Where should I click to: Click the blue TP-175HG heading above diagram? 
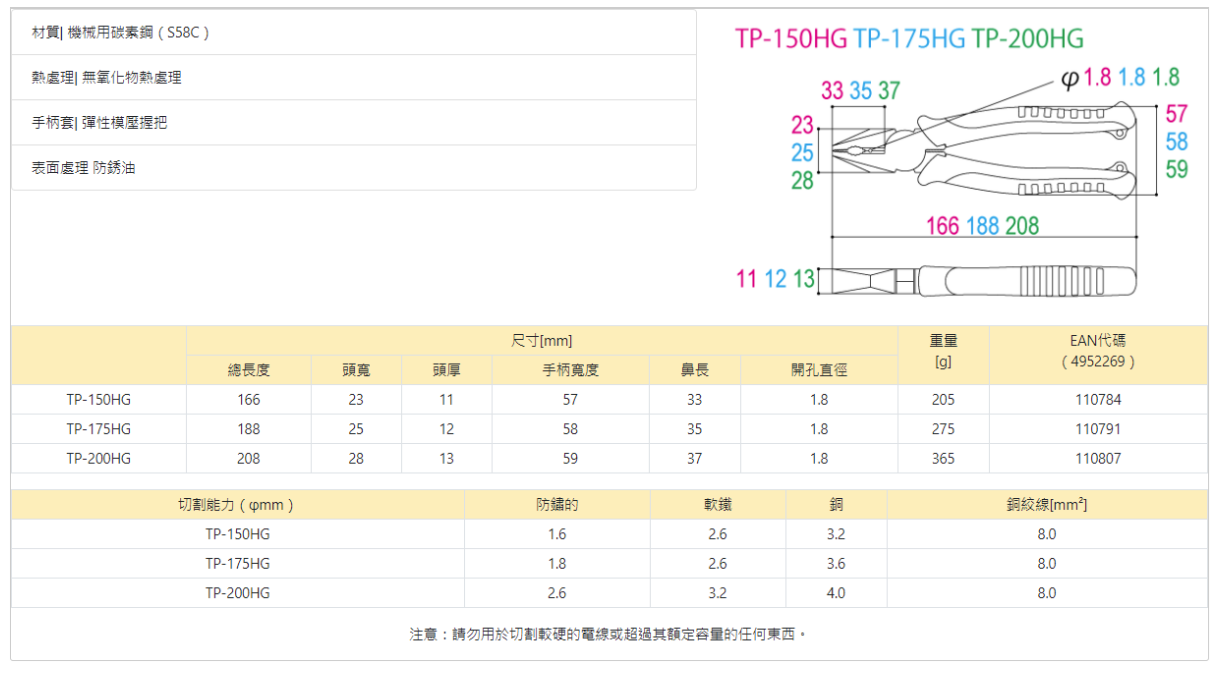(909, 39)
